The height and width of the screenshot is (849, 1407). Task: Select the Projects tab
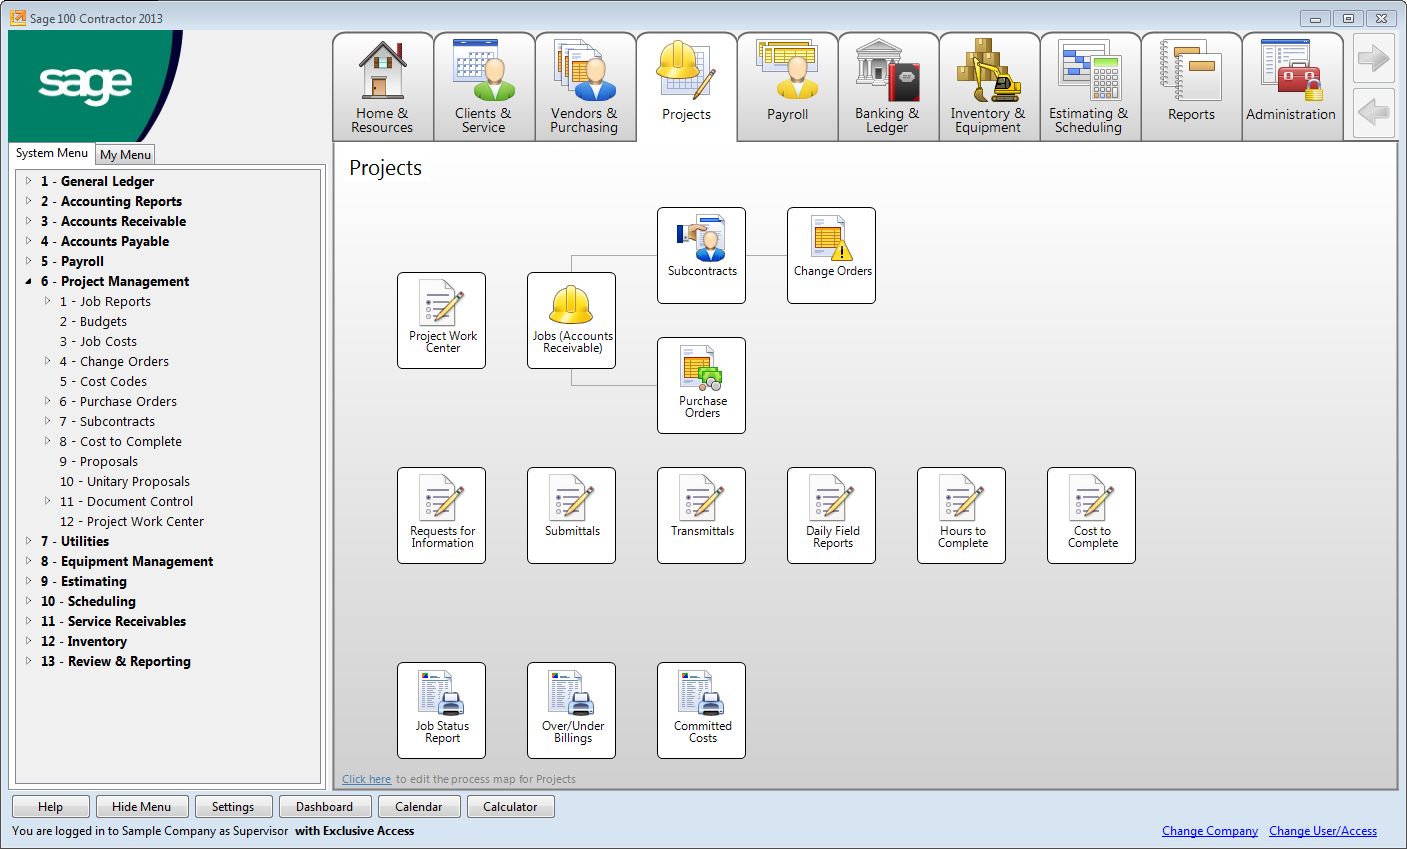[686, 87]
